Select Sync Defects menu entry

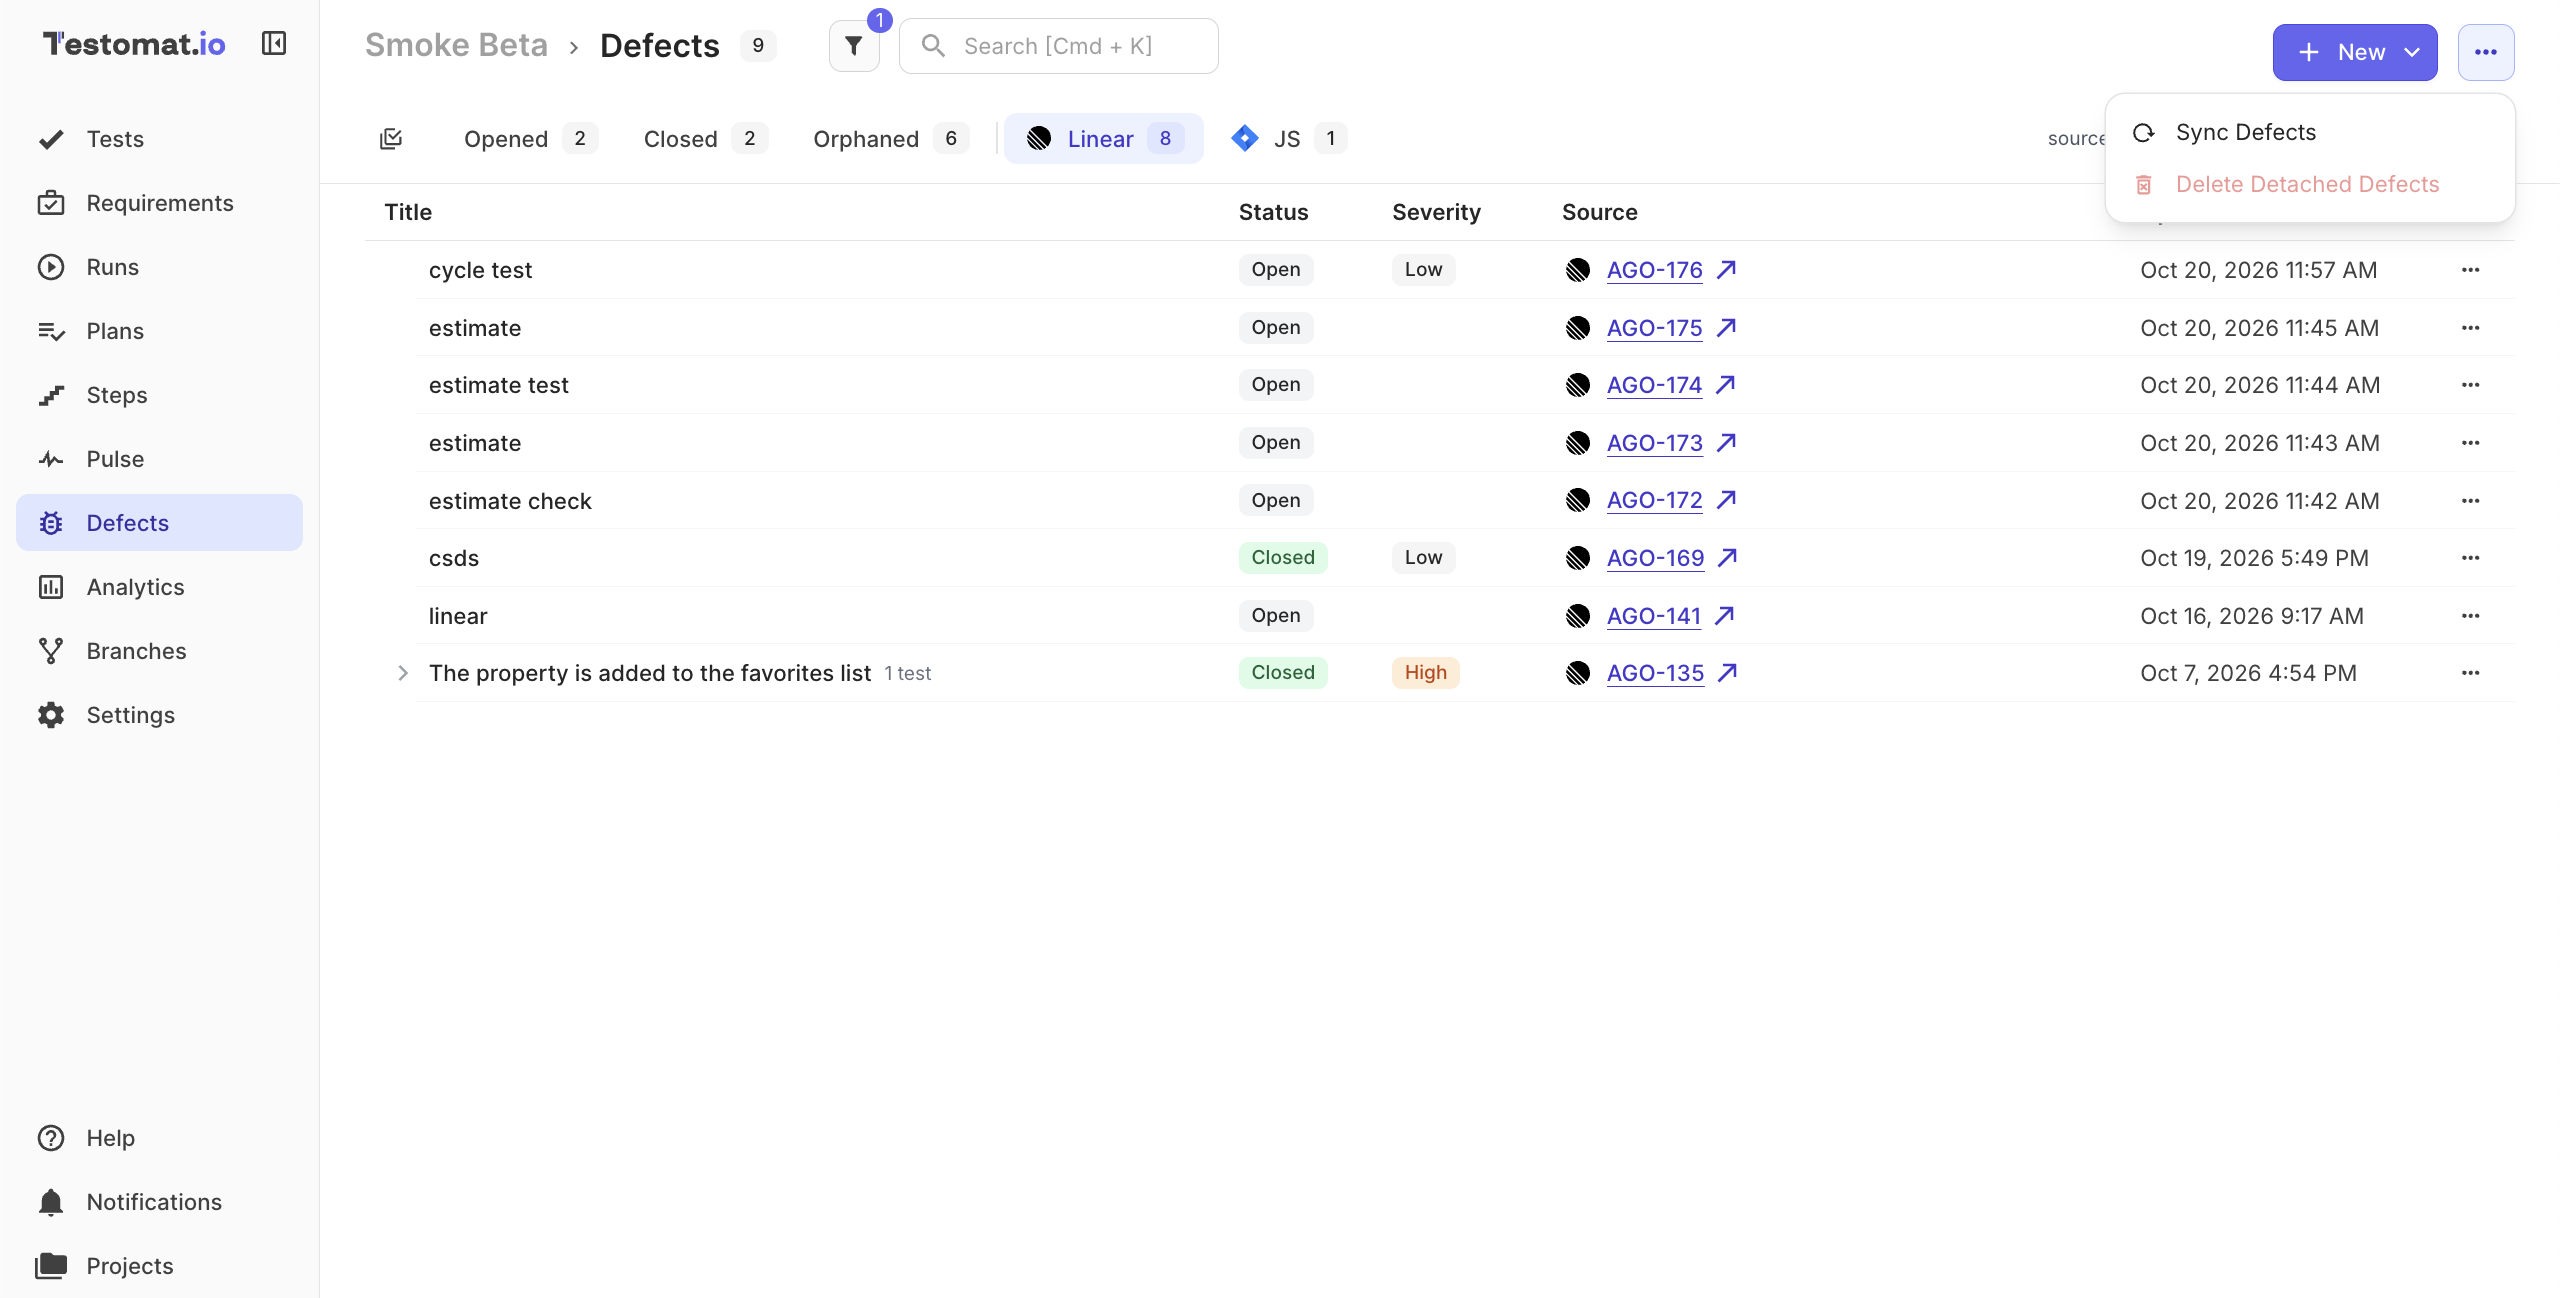click(2310, 132)
